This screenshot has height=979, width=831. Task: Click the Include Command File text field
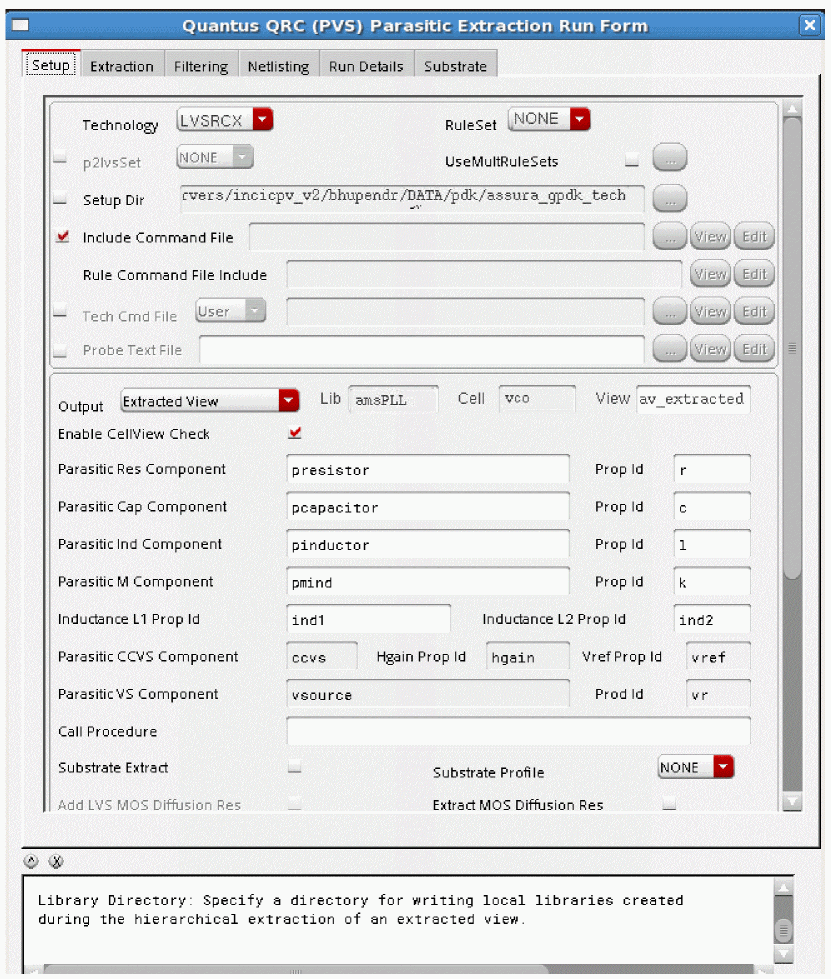point(446,237)
